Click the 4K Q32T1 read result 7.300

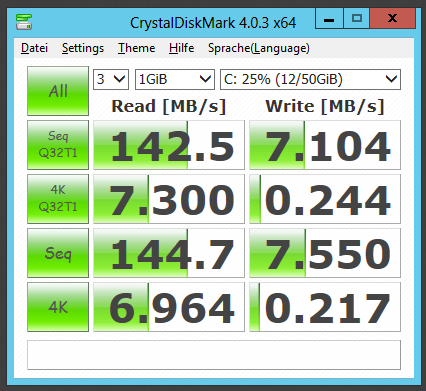tap(169, 199)
